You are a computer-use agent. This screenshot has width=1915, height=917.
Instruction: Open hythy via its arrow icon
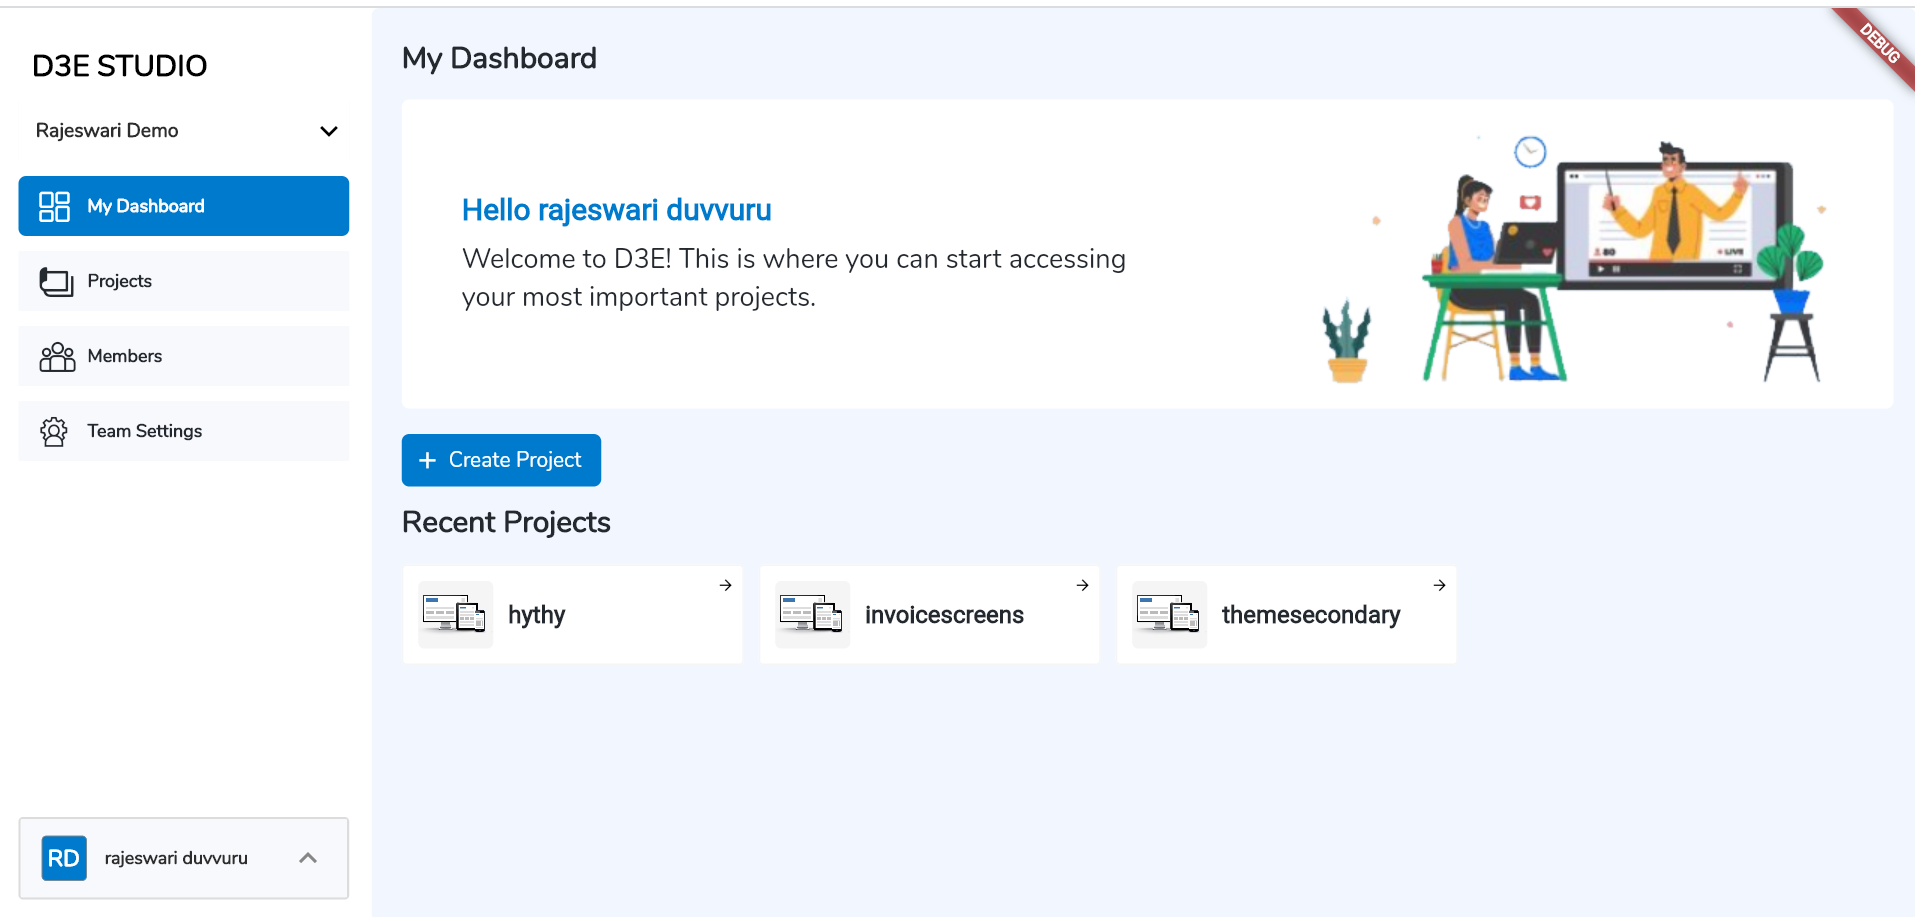[726, 585]
